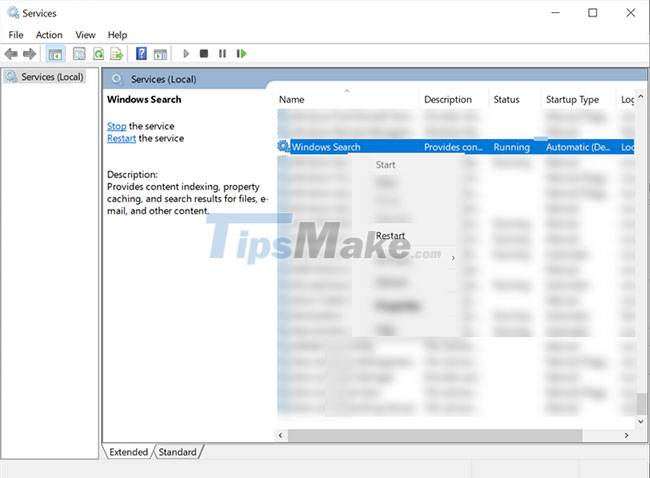This screenshot has width=650, height=478.
Task: Open the Help menu
Action: pos(117,35)
